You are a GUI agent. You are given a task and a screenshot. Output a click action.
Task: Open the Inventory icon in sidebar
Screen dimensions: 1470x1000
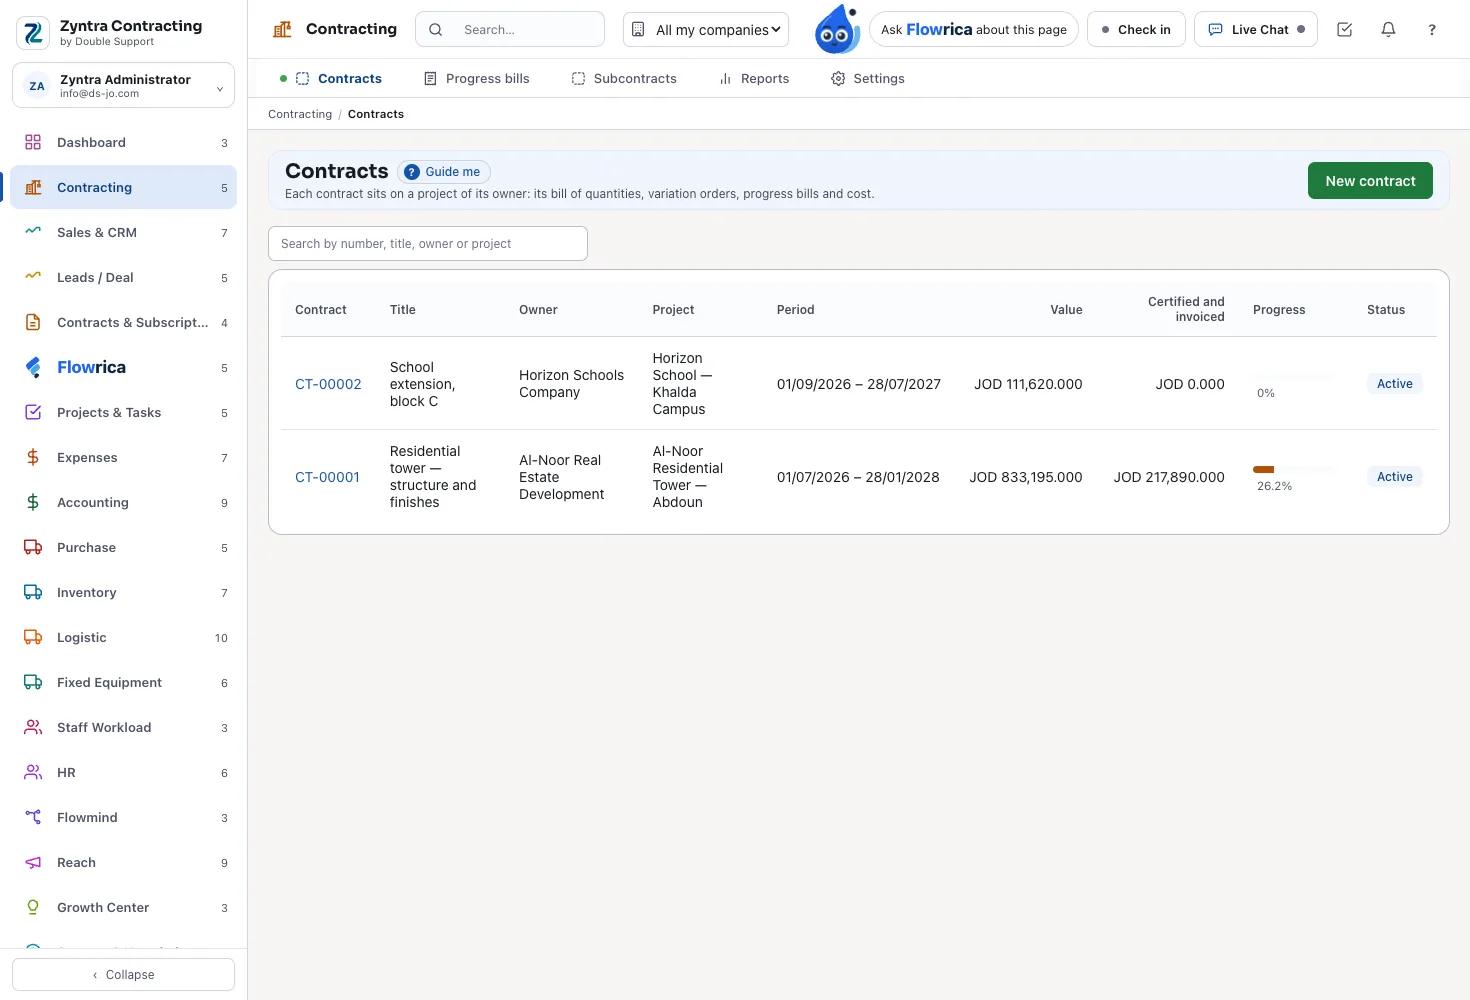point(33,592)
